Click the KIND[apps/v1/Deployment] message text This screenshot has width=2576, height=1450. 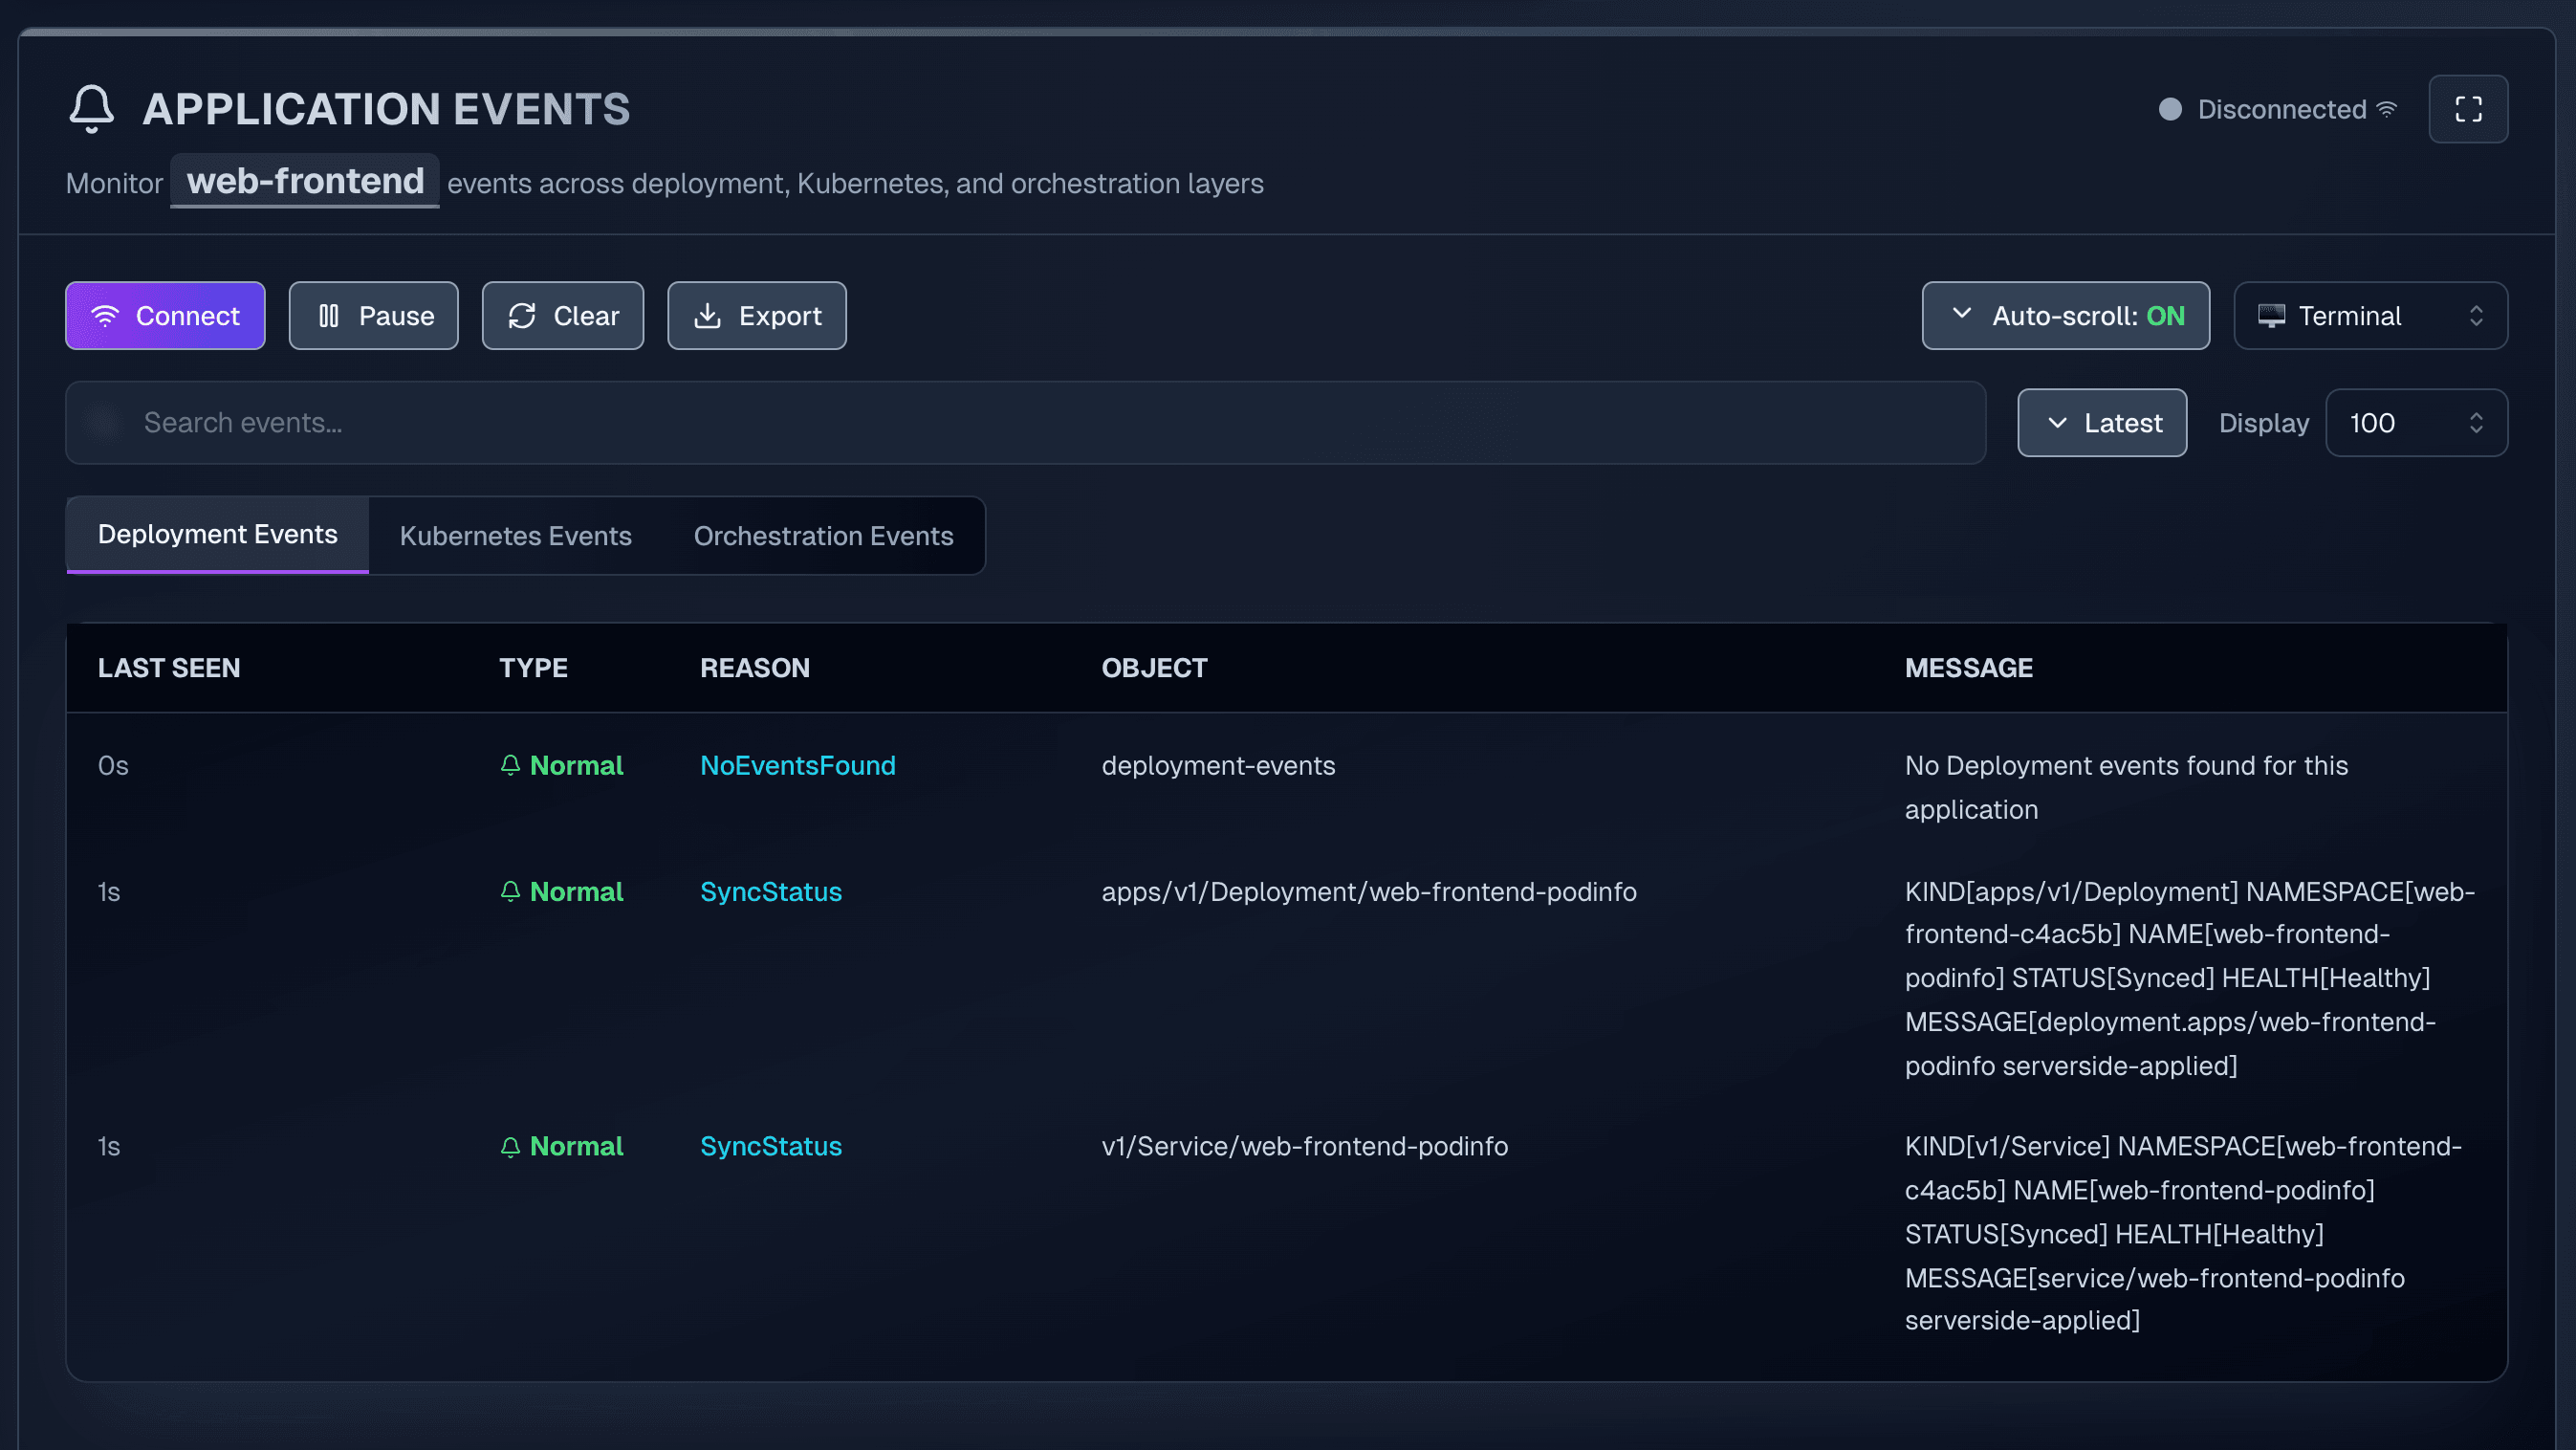(2189, 978)
